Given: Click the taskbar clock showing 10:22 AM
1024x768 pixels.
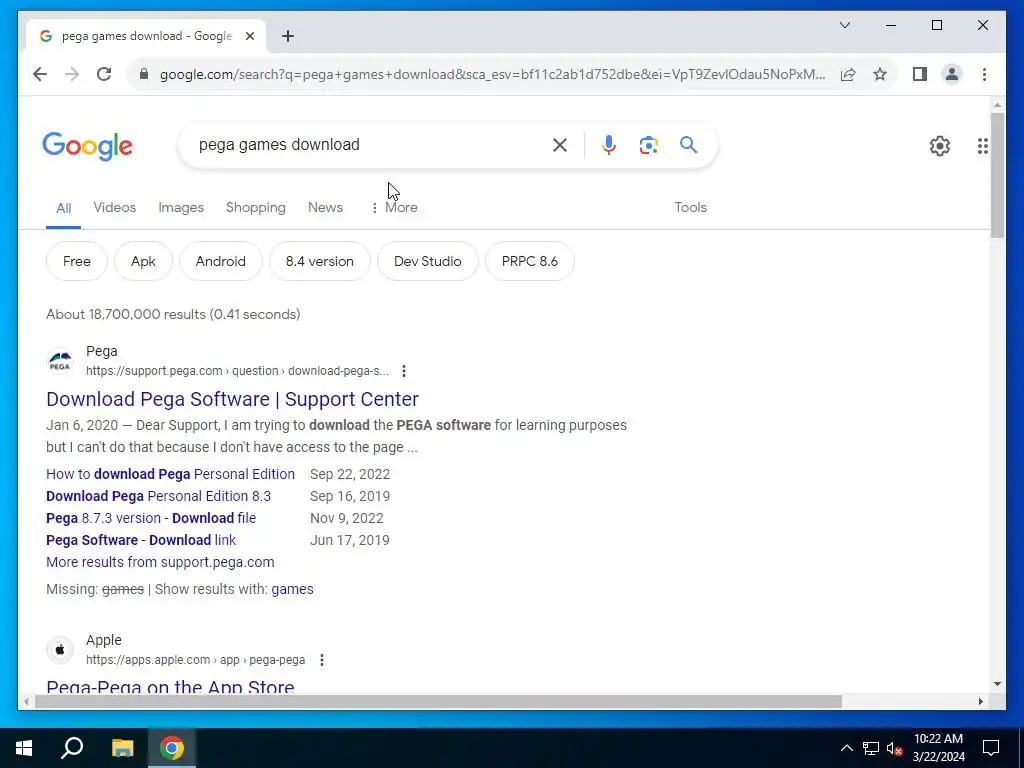Looking at the screenshot, I should tap(938, 748).
